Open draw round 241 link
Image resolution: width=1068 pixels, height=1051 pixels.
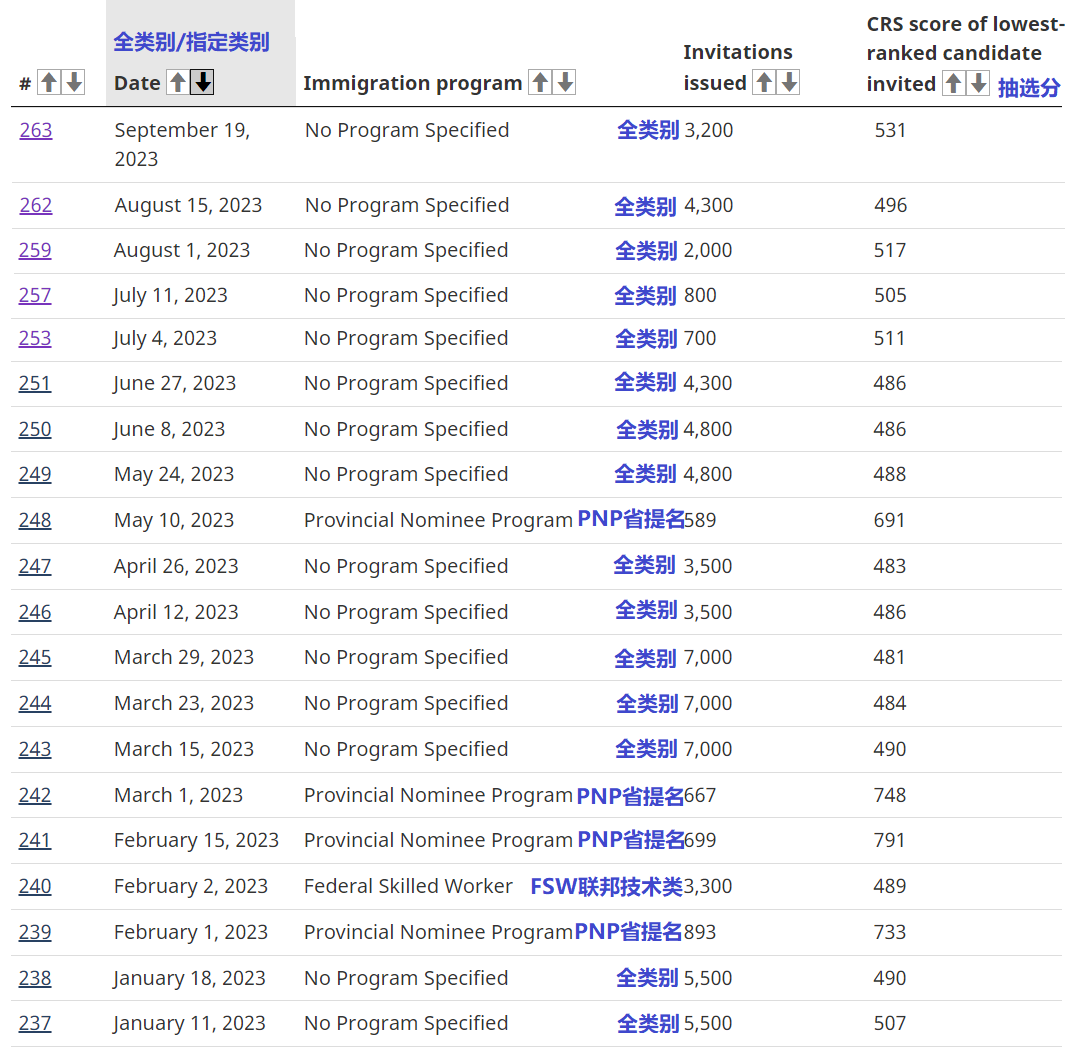[x=35, y=840]
